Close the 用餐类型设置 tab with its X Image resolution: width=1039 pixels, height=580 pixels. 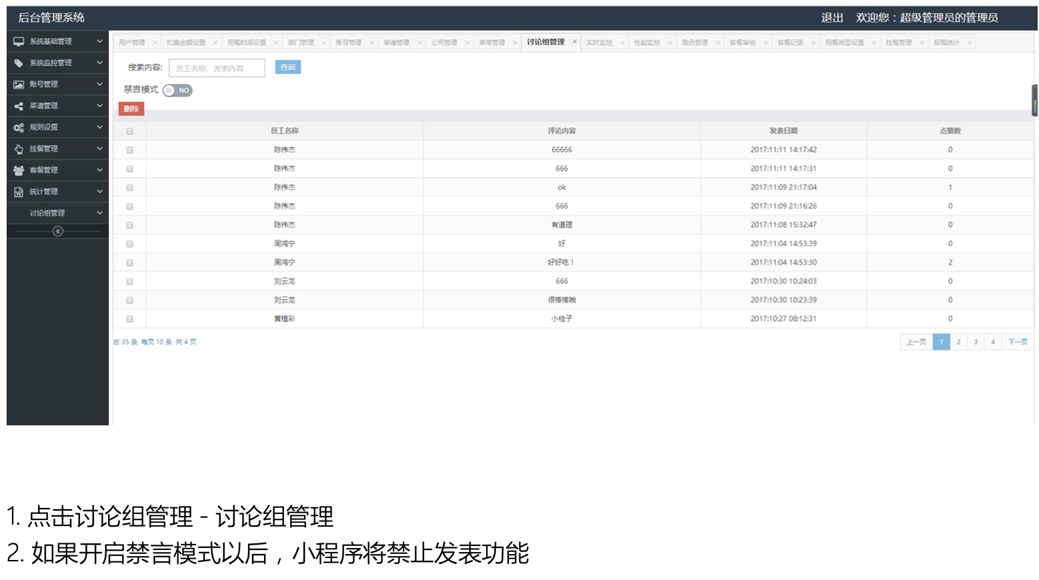pyautogui.click(x=874, y=42)
